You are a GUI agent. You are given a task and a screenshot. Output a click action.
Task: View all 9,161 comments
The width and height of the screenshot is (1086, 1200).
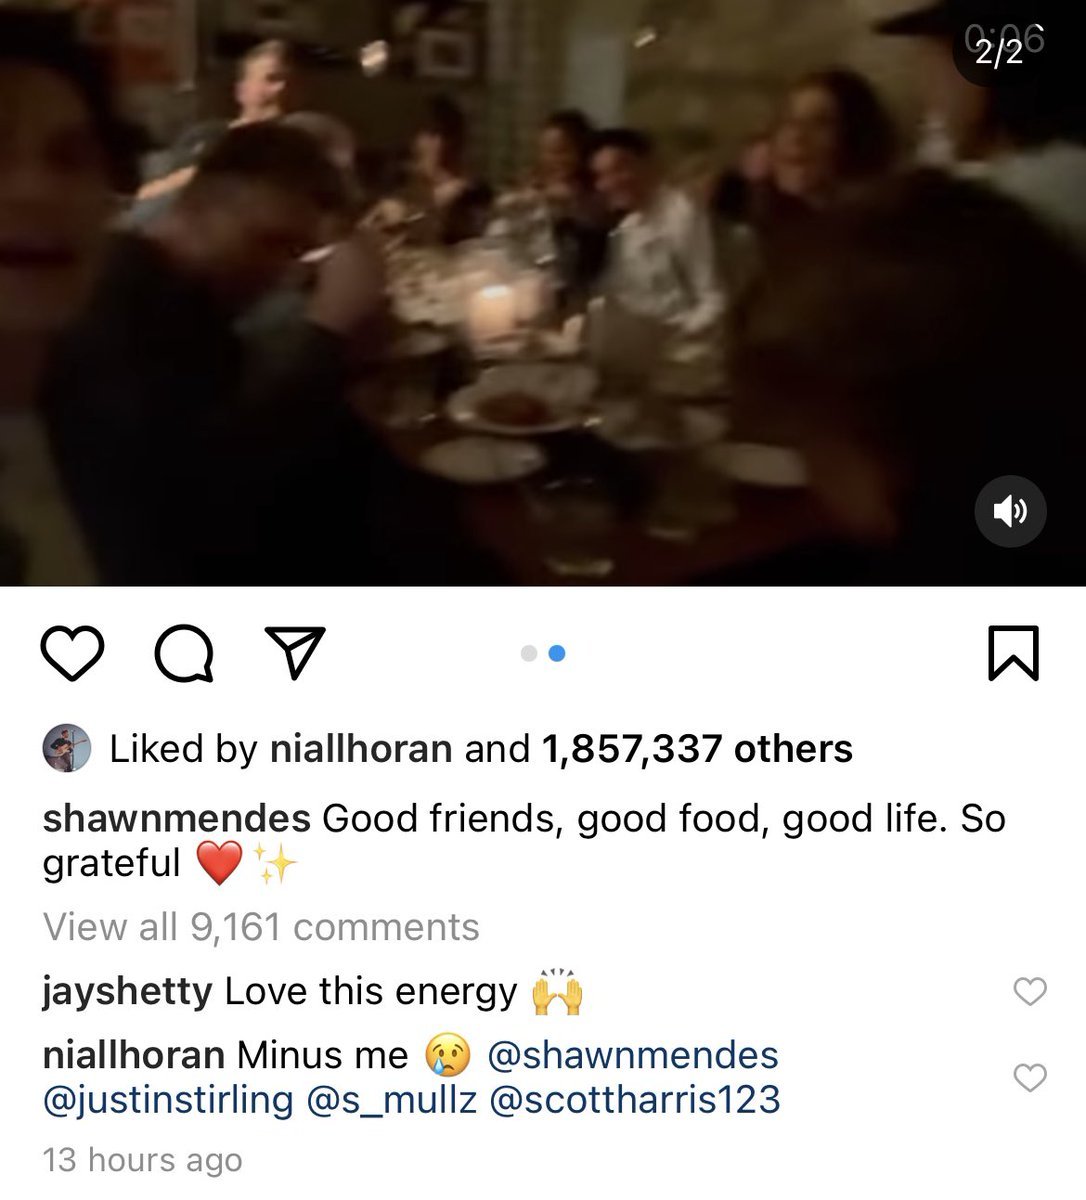point(261,927)
